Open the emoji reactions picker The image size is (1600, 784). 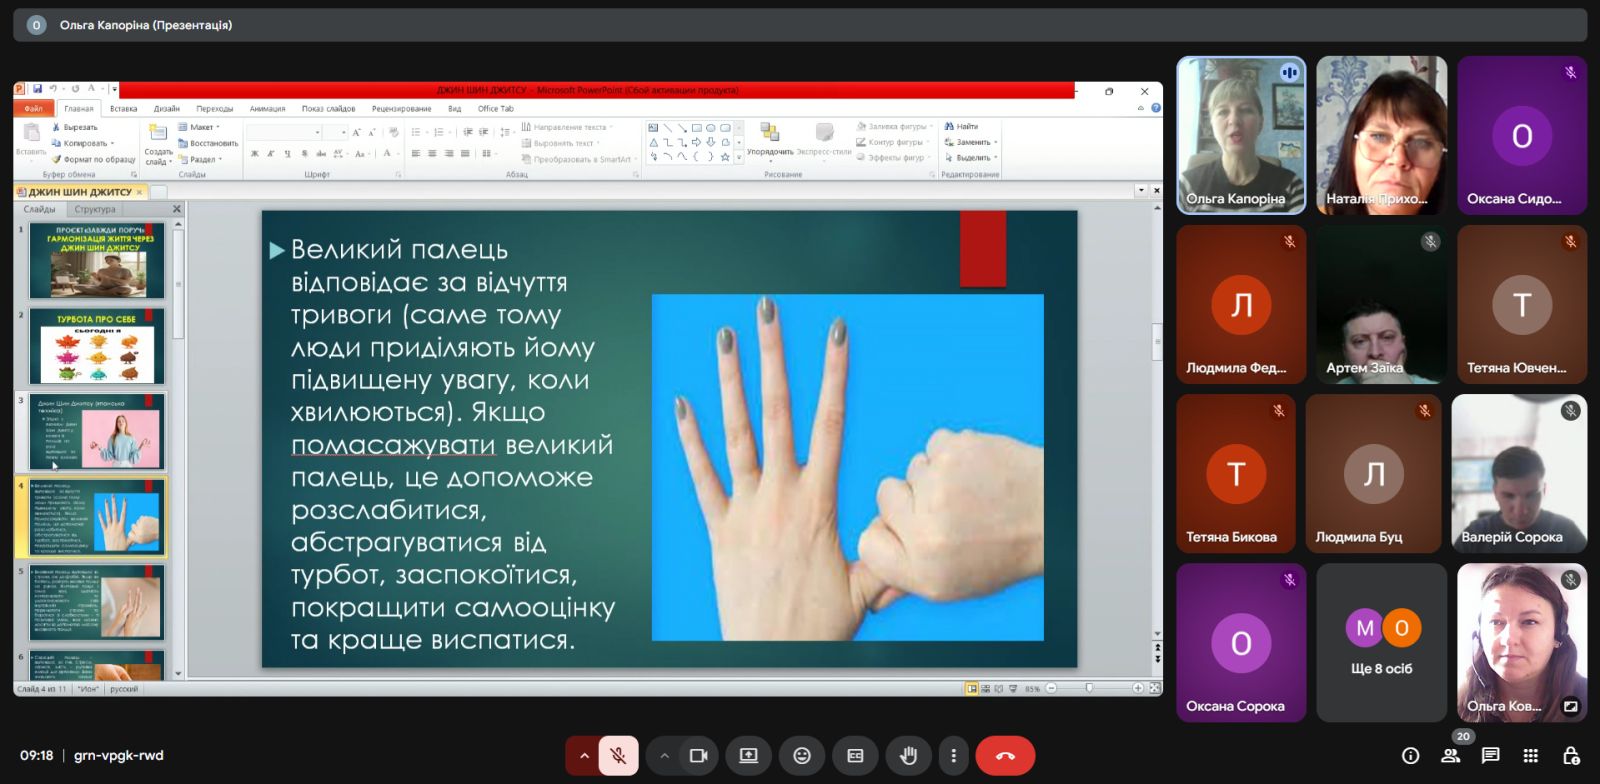coord(802,756)
